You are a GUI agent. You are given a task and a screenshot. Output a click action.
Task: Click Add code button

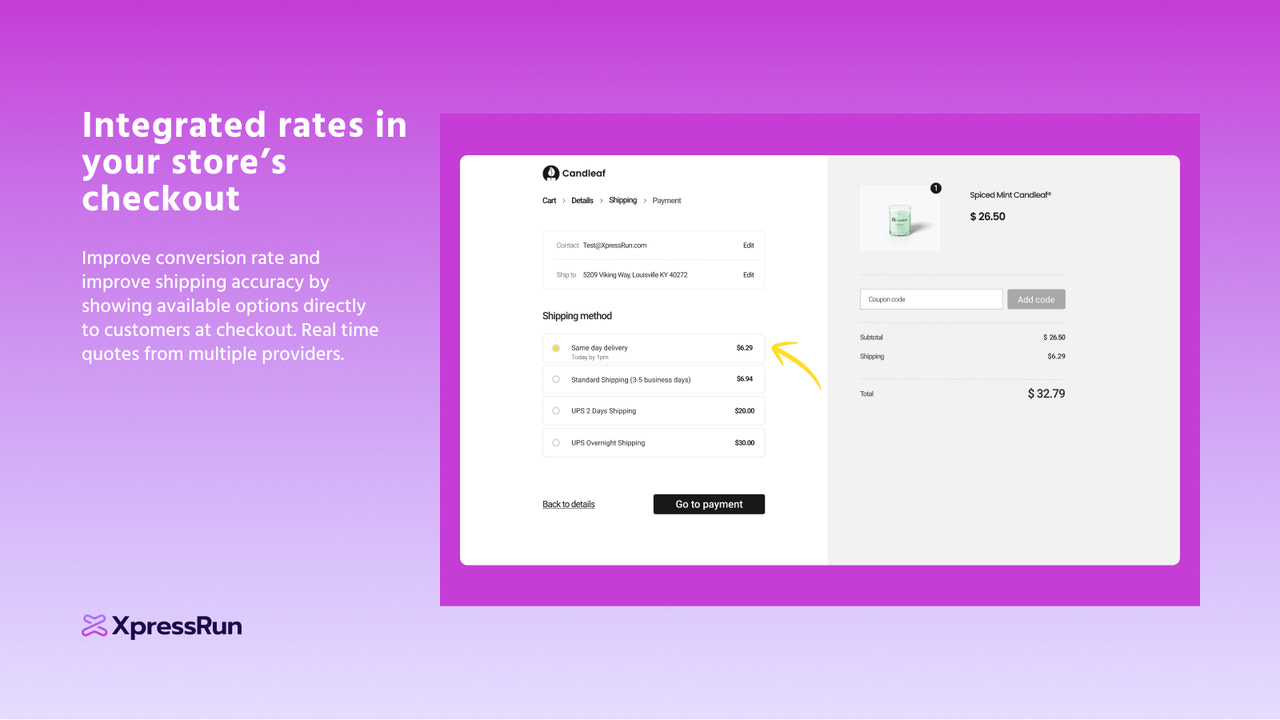[1036, 299]
